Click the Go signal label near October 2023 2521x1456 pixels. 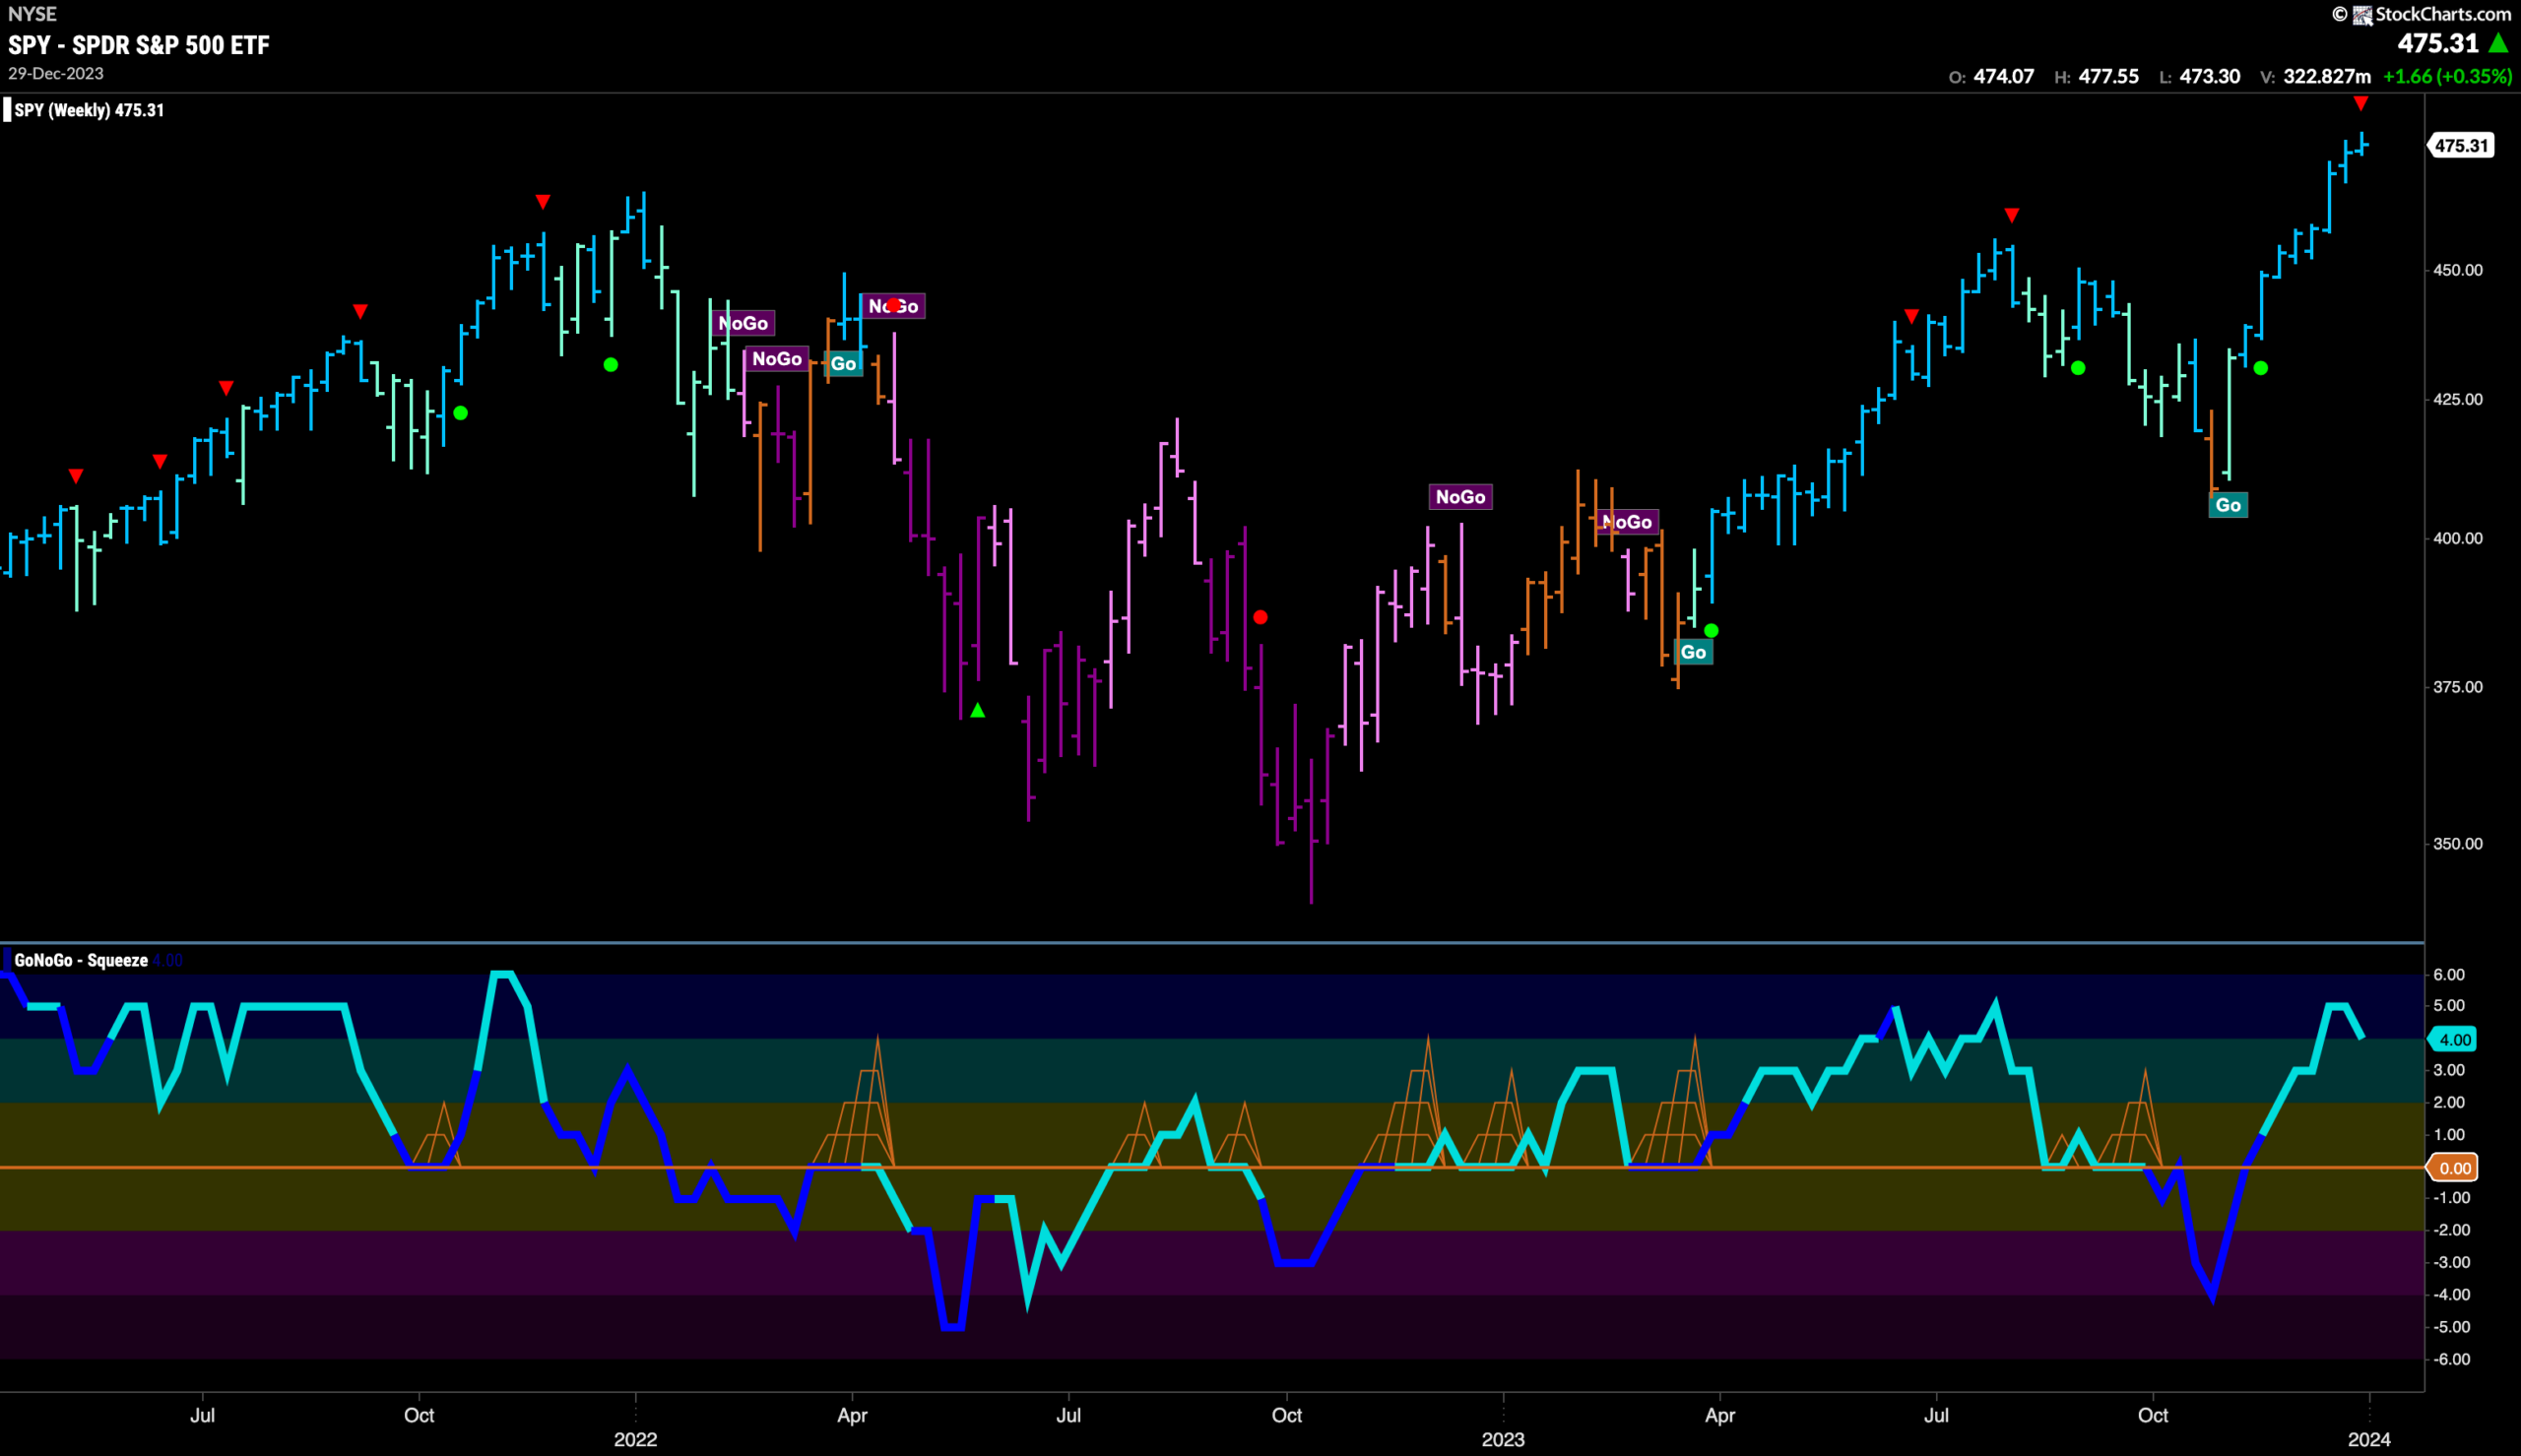point(2227,505)
